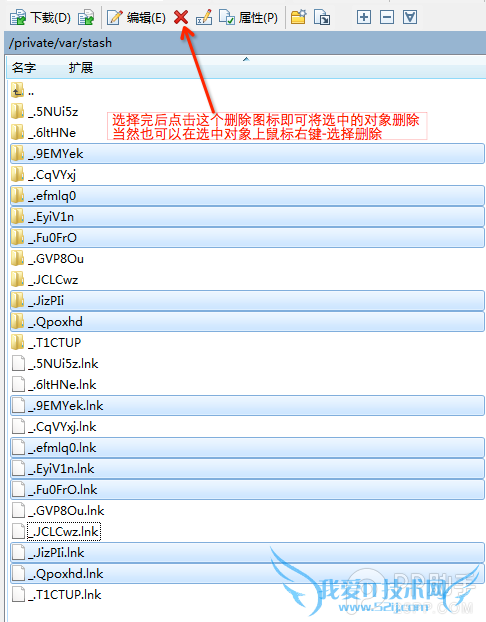The width and height of the screenshot is (486, 622).
Task: Click the red X delete icon
Action: click(x=181, y=17)
